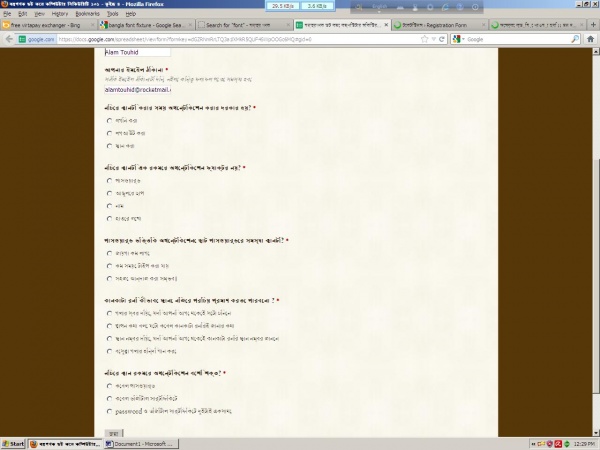Switch to the "free virtapay exchanger - Bing" tab

(x=49, y=25)
